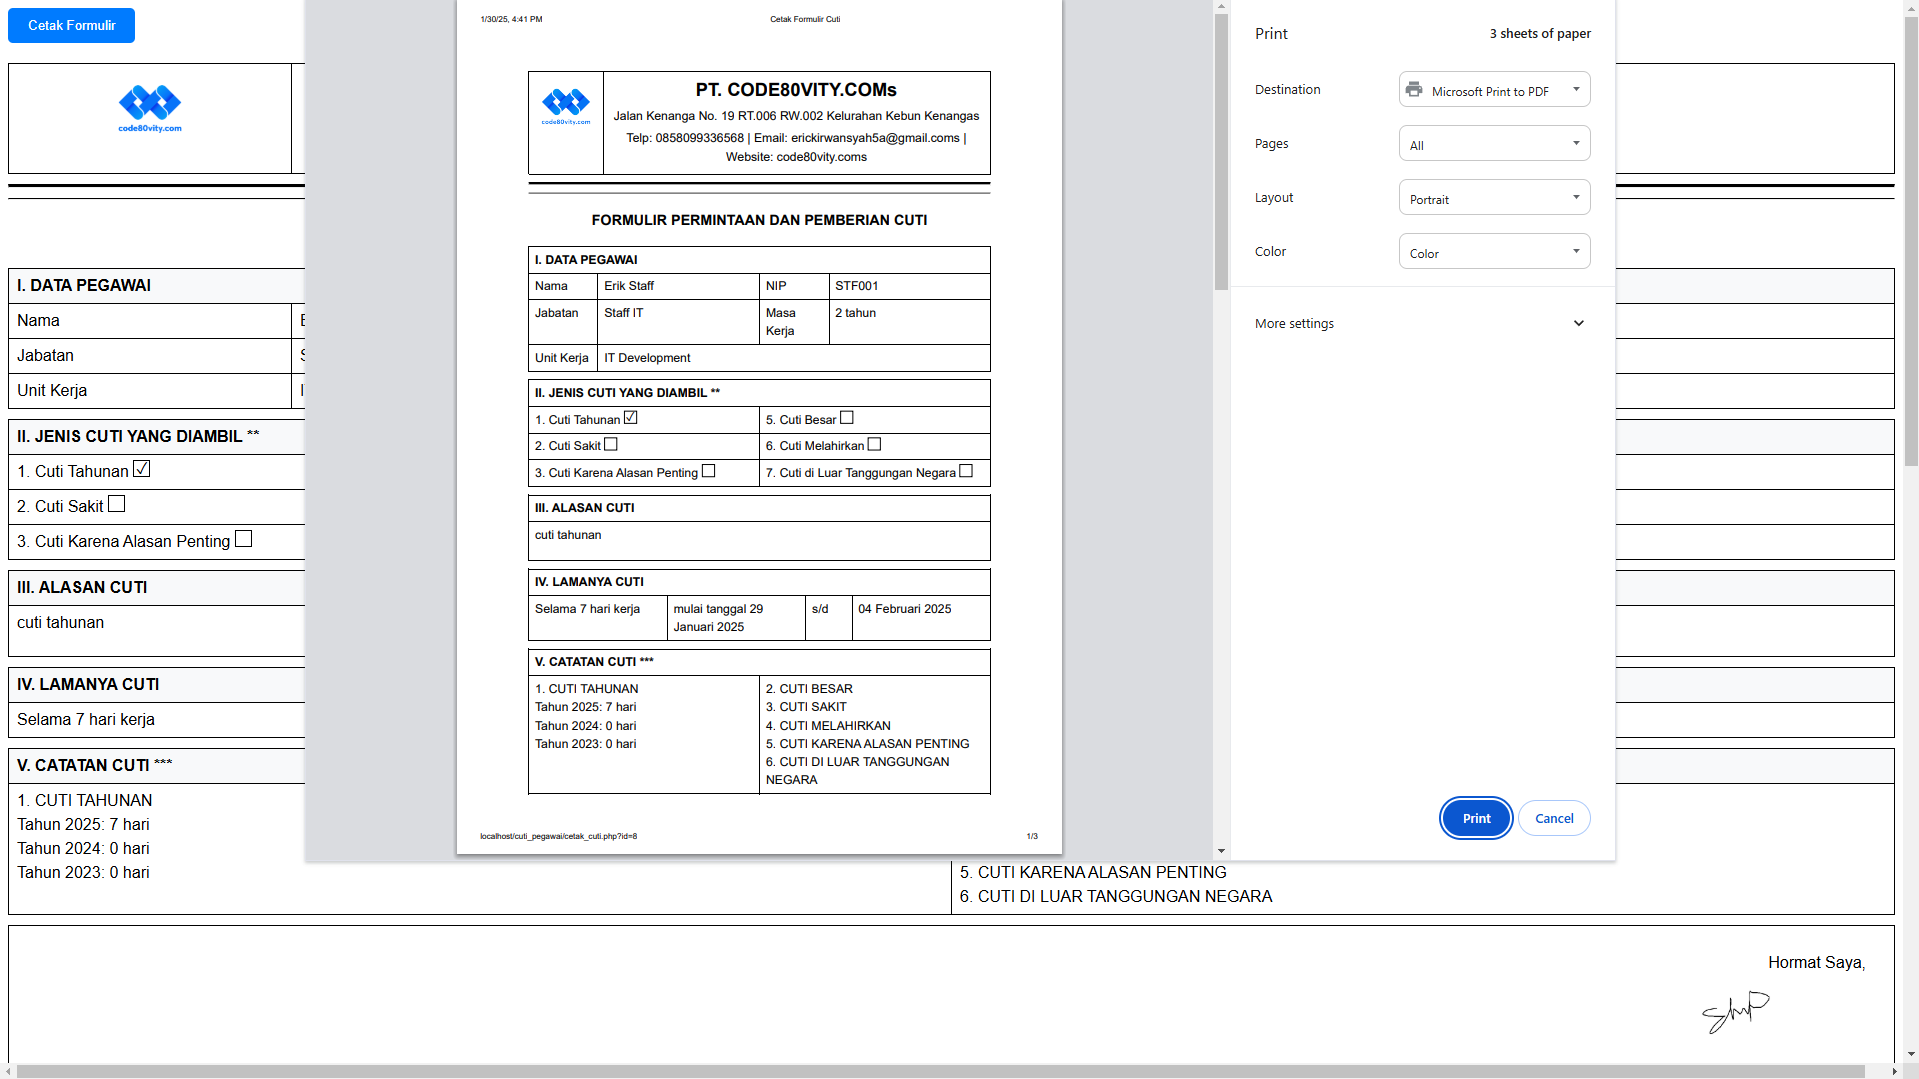This screenshot has height=1079, width=1919.
Task: Open the Layout dropdown set to Portrait
Action: pyautogui.click(x=1494, y=198)
